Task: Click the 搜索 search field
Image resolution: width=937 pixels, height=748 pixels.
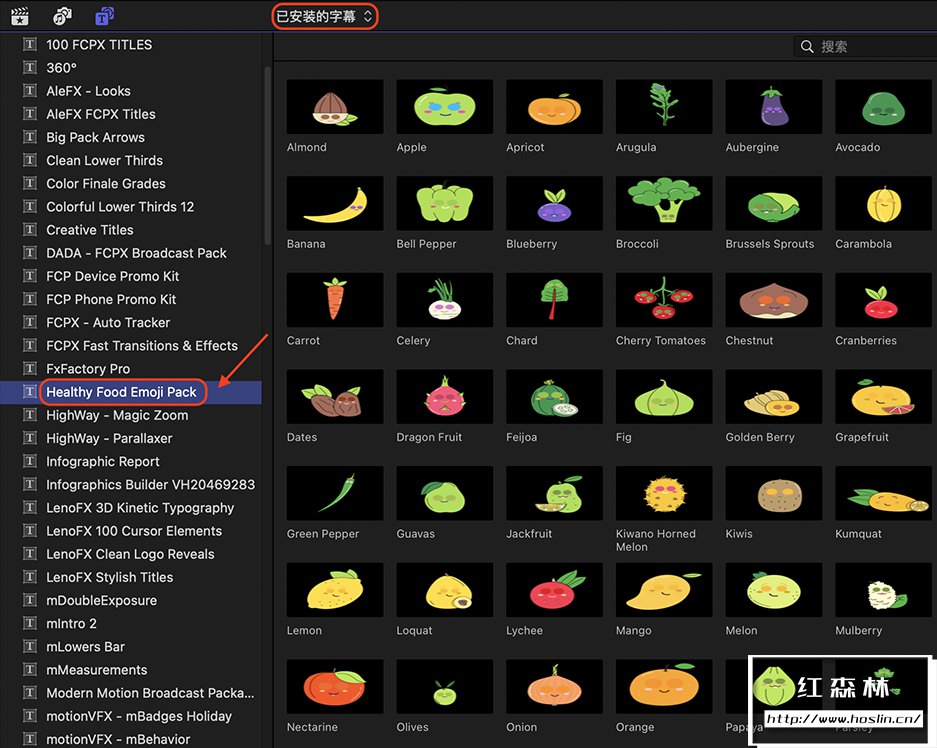Action: (x=865, y=47)
